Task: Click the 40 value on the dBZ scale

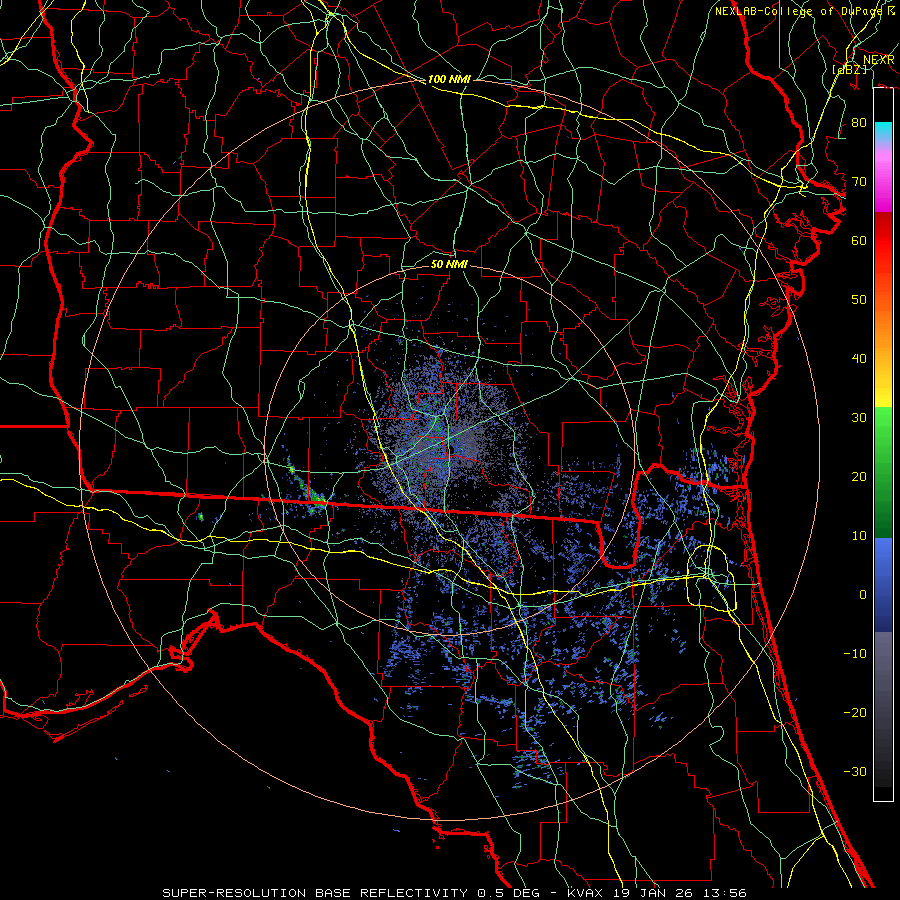Action: (859, 358)
